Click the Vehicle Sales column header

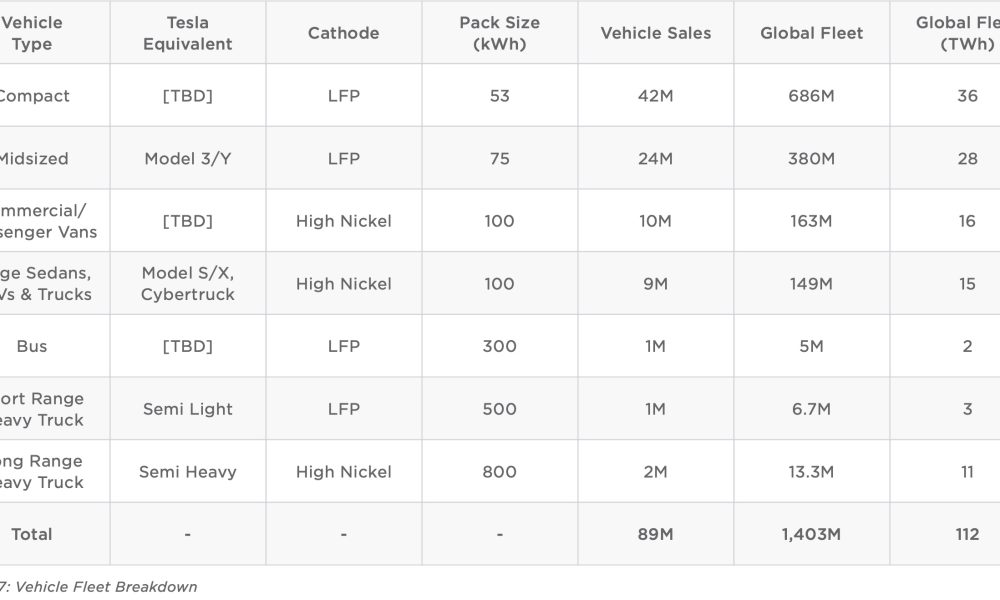[656, 33]
